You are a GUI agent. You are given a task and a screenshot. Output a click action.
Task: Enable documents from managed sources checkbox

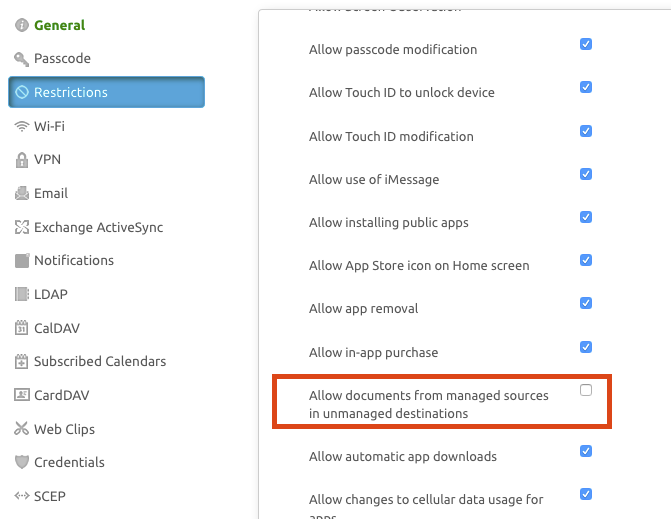[x=586, y=390]
